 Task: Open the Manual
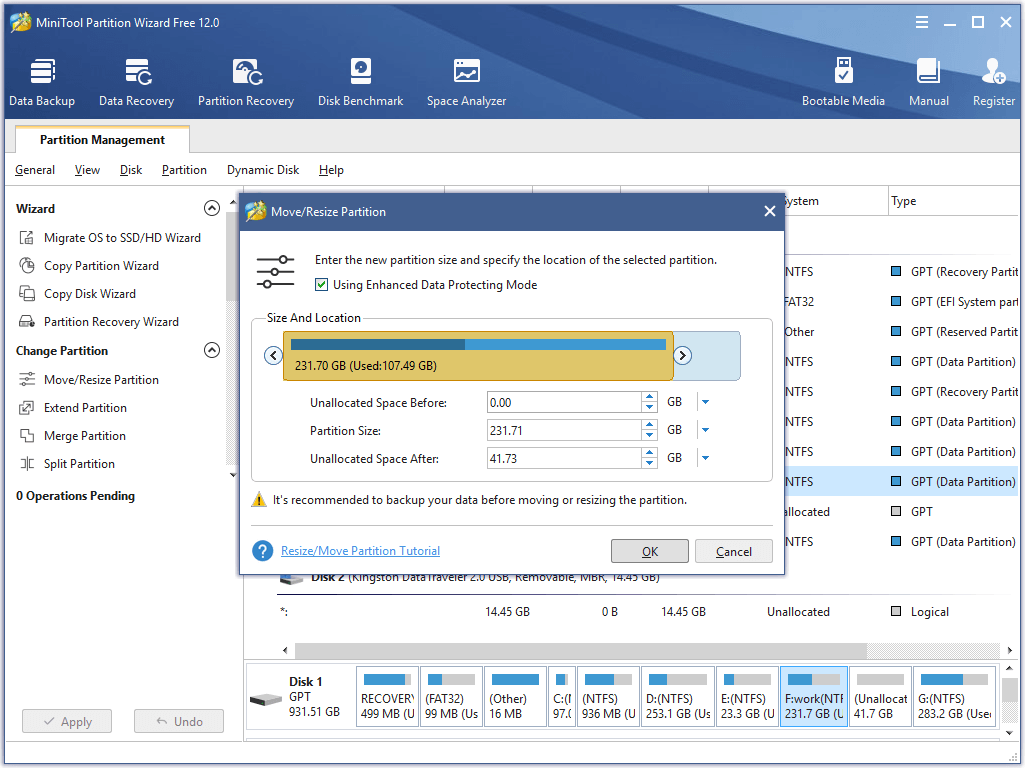point(928,82)
